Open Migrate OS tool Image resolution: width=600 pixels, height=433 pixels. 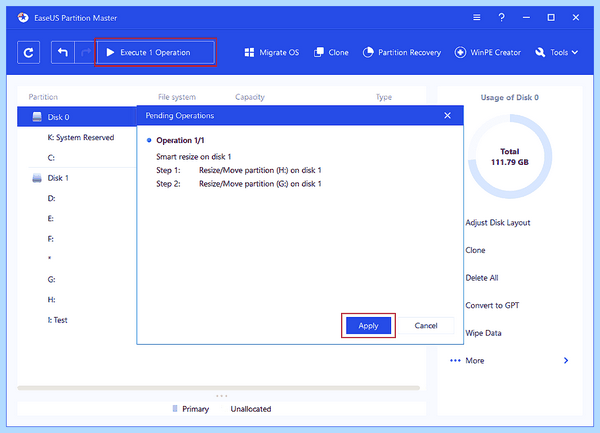pos(272,52)
